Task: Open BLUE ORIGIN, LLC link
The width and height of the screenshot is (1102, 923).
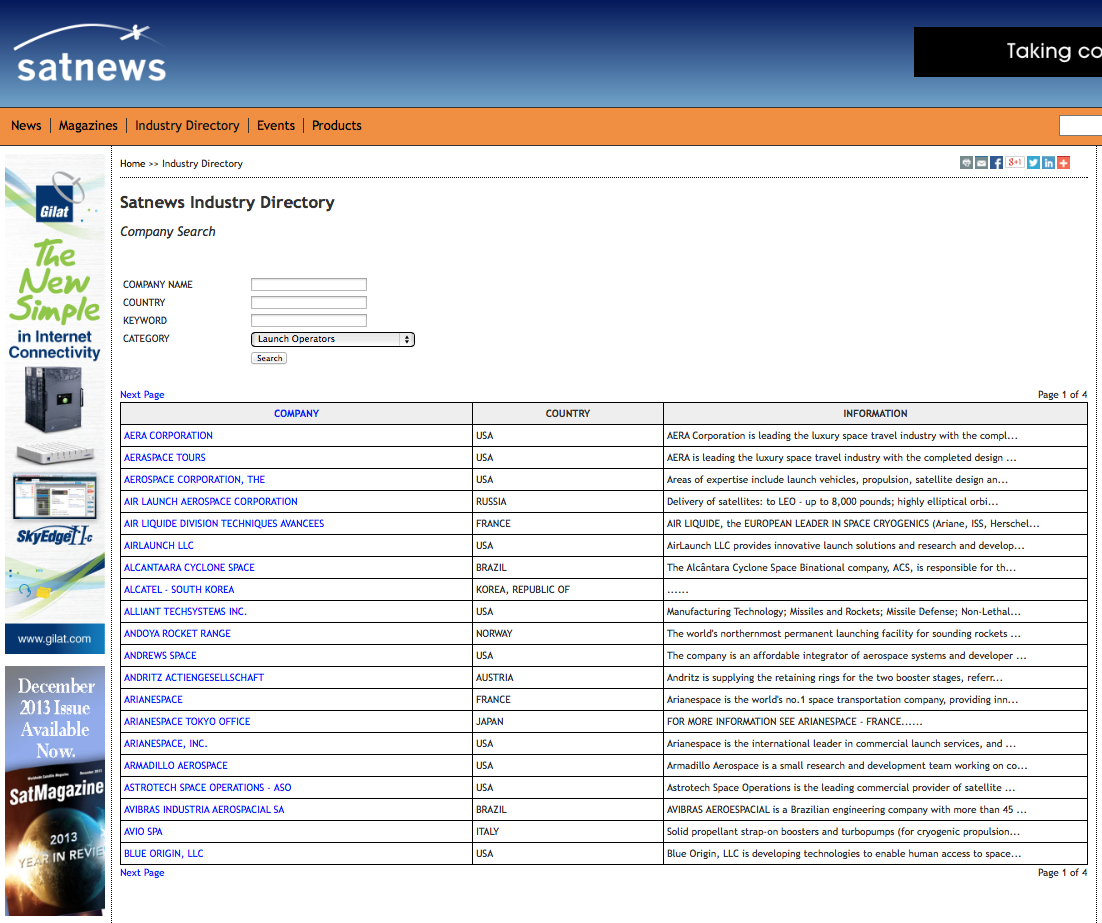Action: point(163,853)
